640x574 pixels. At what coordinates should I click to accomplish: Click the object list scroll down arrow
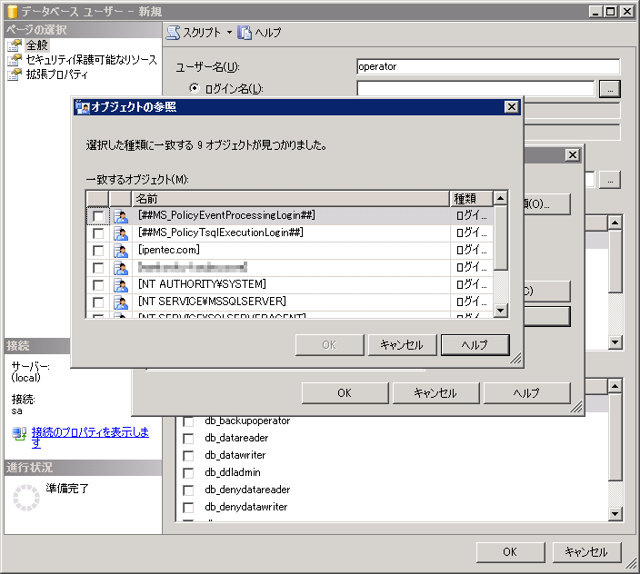click(x=500, y=311)
